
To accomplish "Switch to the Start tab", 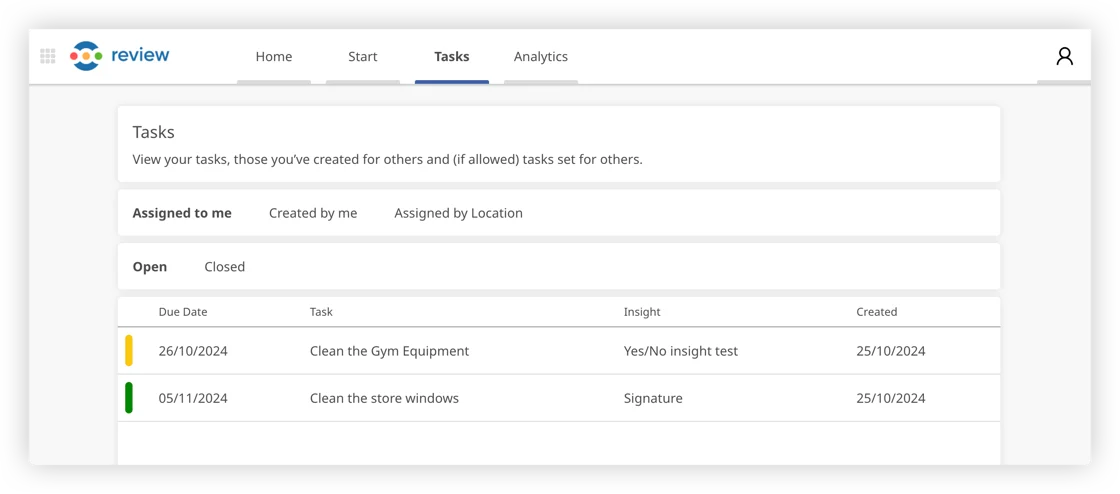I will pos(363,57).
